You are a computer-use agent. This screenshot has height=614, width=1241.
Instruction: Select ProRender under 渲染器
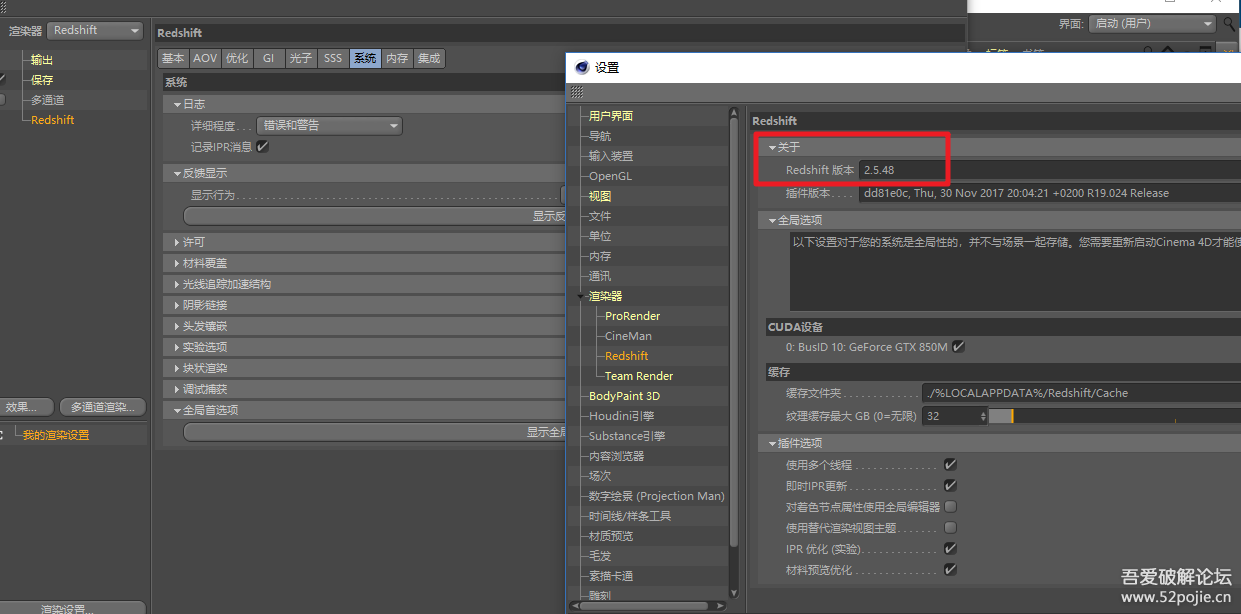pyautogui.click(x=633, y=316)
